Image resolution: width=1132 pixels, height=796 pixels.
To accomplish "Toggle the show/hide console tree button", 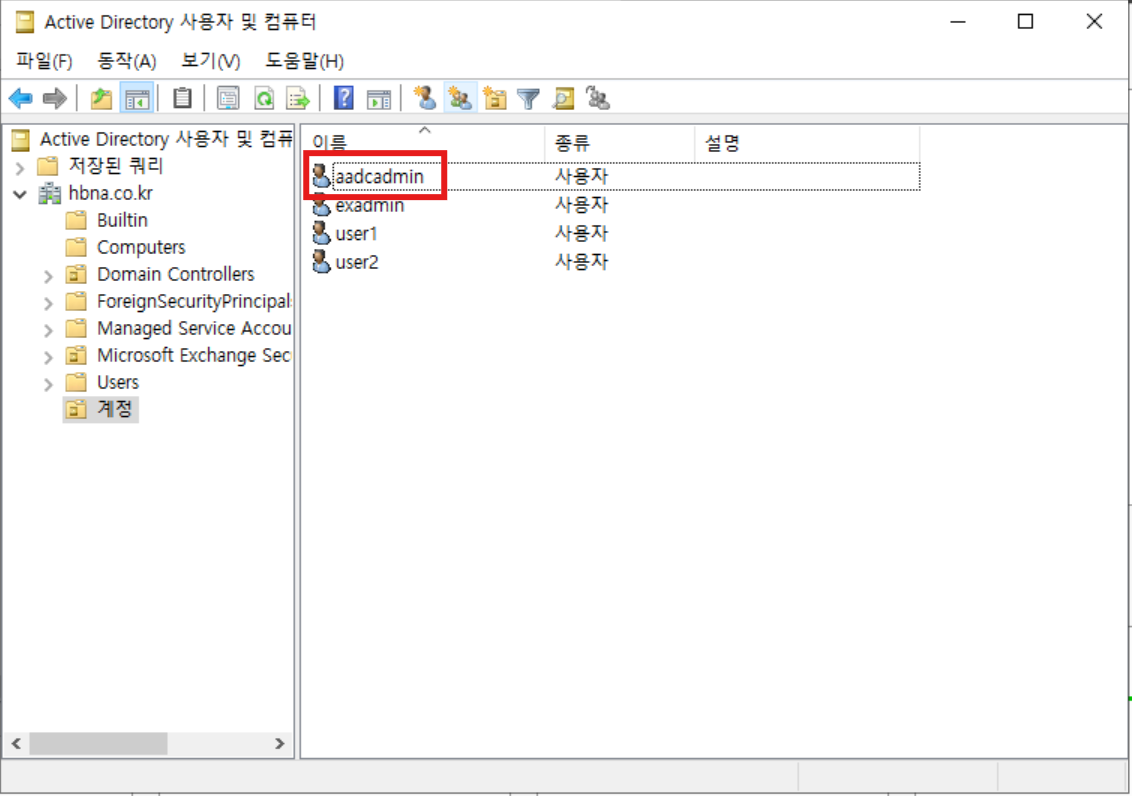I will pos(136,98).
